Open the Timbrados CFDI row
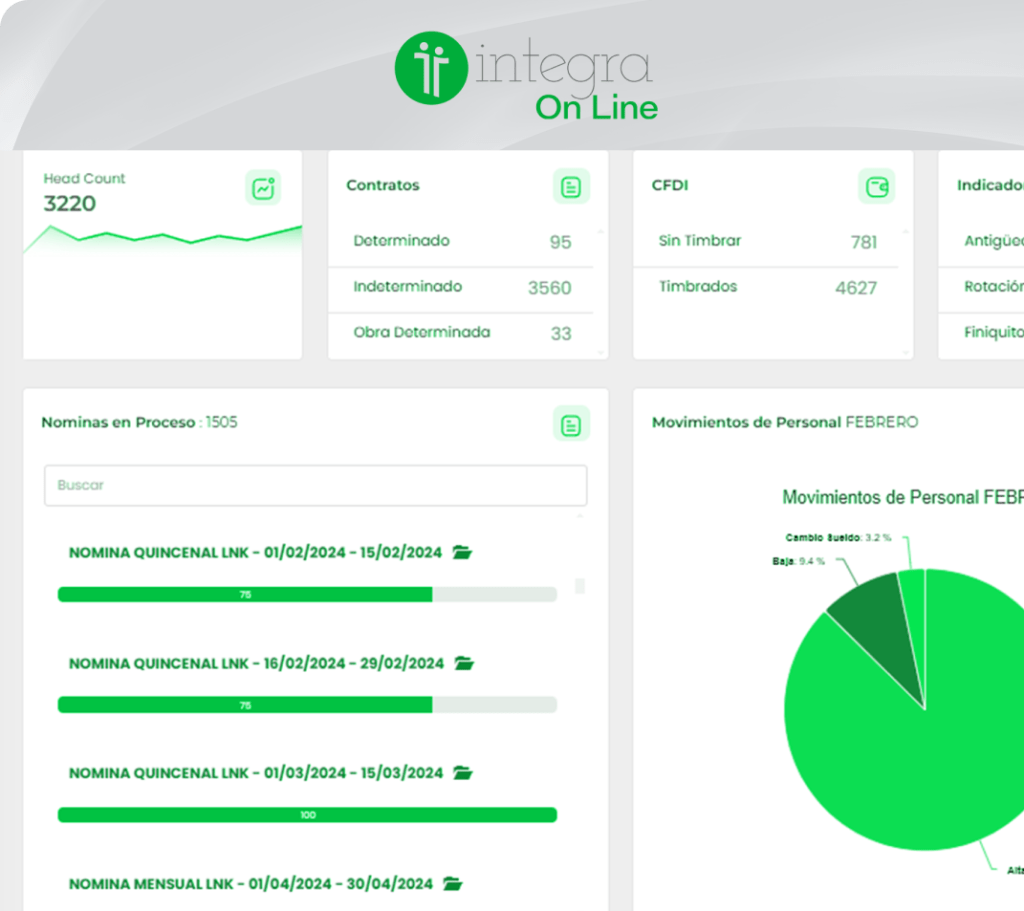Viewport: 1024px width, 911px height. (766, 288)
